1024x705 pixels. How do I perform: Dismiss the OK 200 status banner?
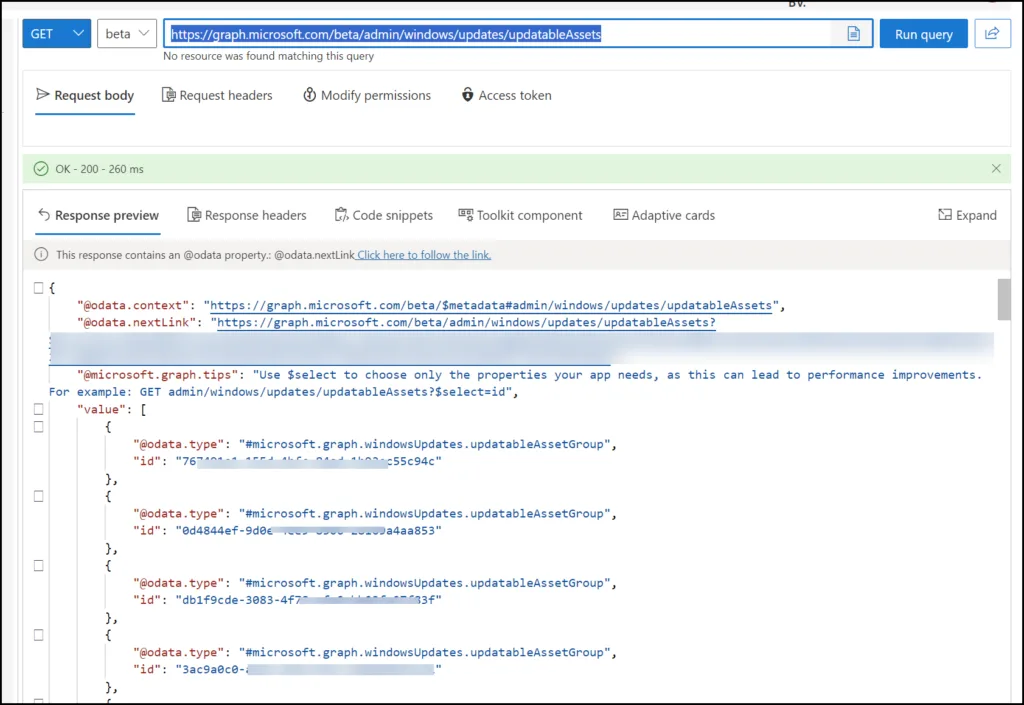[996, 168]
